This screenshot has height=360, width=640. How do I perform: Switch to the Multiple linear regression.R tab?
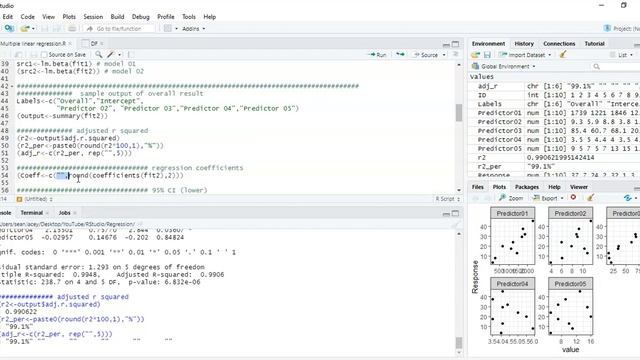pos(33,43)
